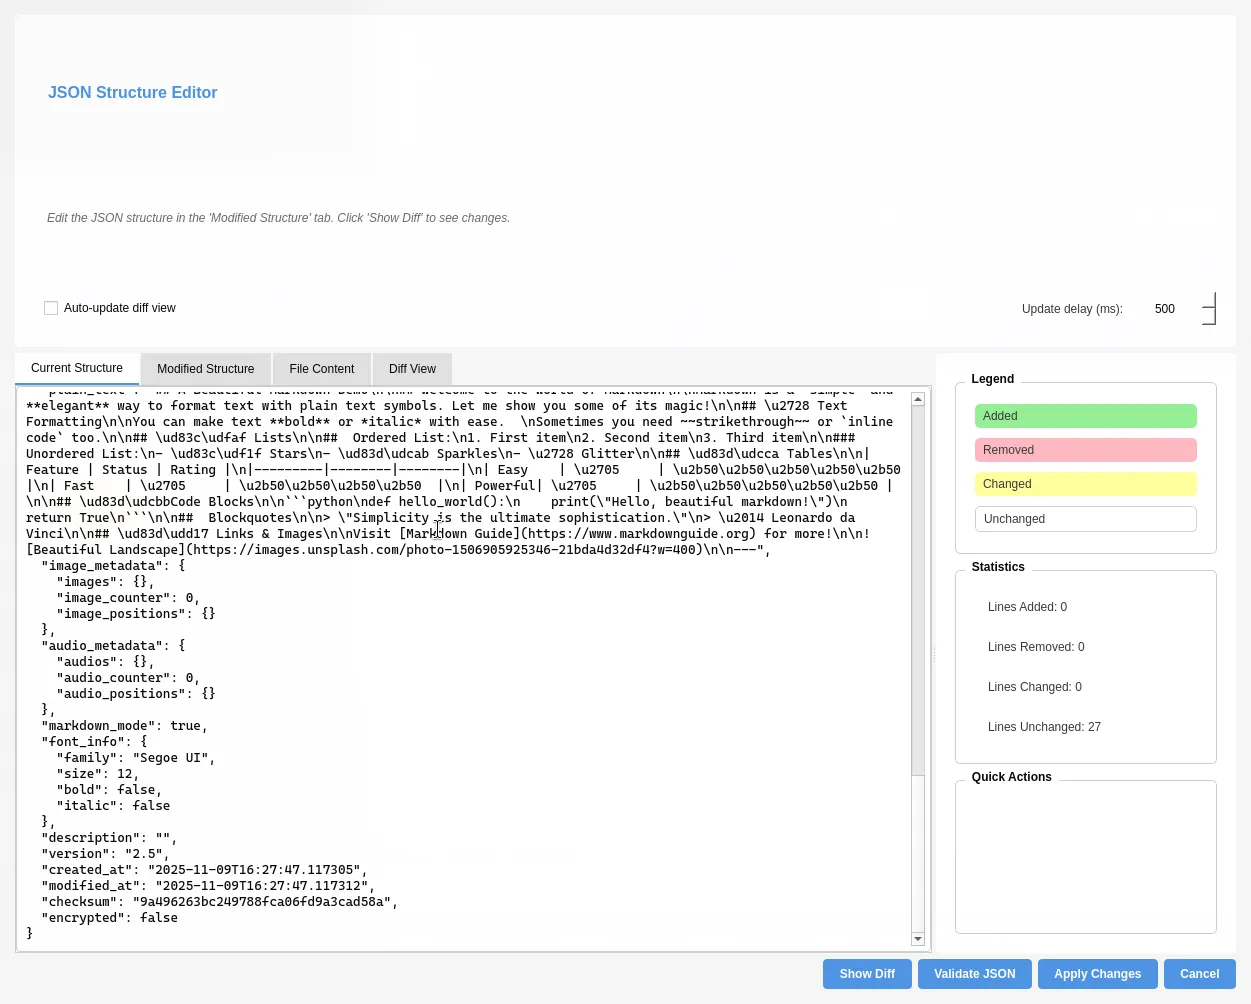Click inside the Quick Actions panel
The image size is (1251, 1004).
[1085, 856]
